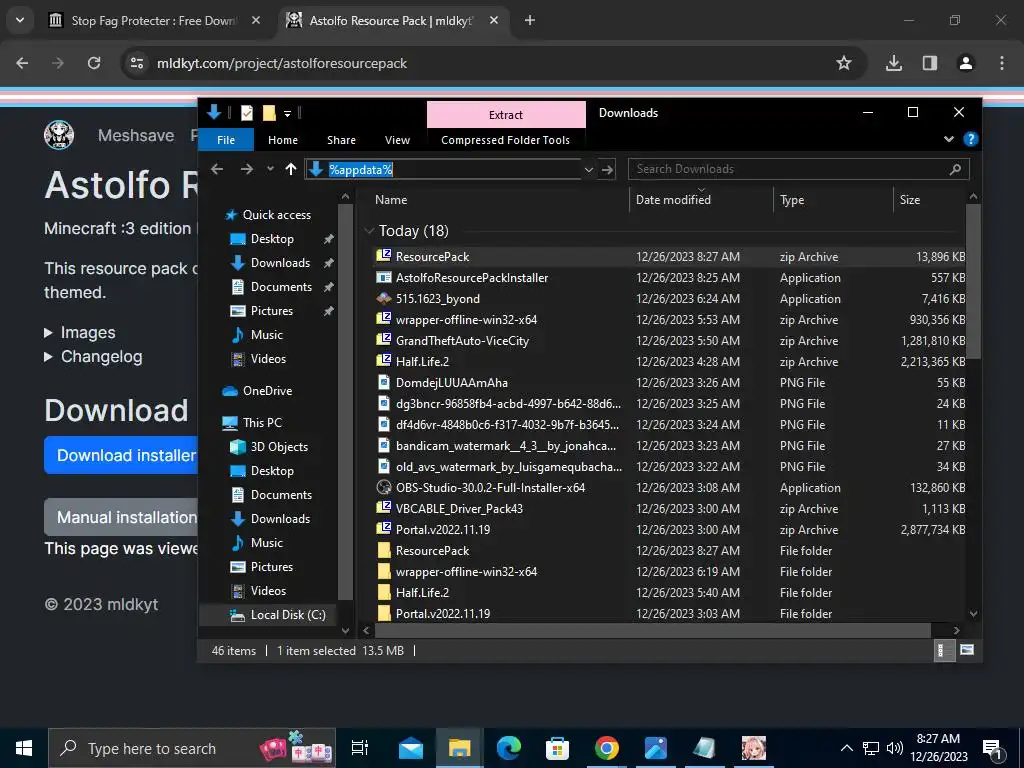Screen dimensions: 1024x768
Task: Click the search magnifier icon in Explorer
Action: pyautogui.click(x=955, y=169)
